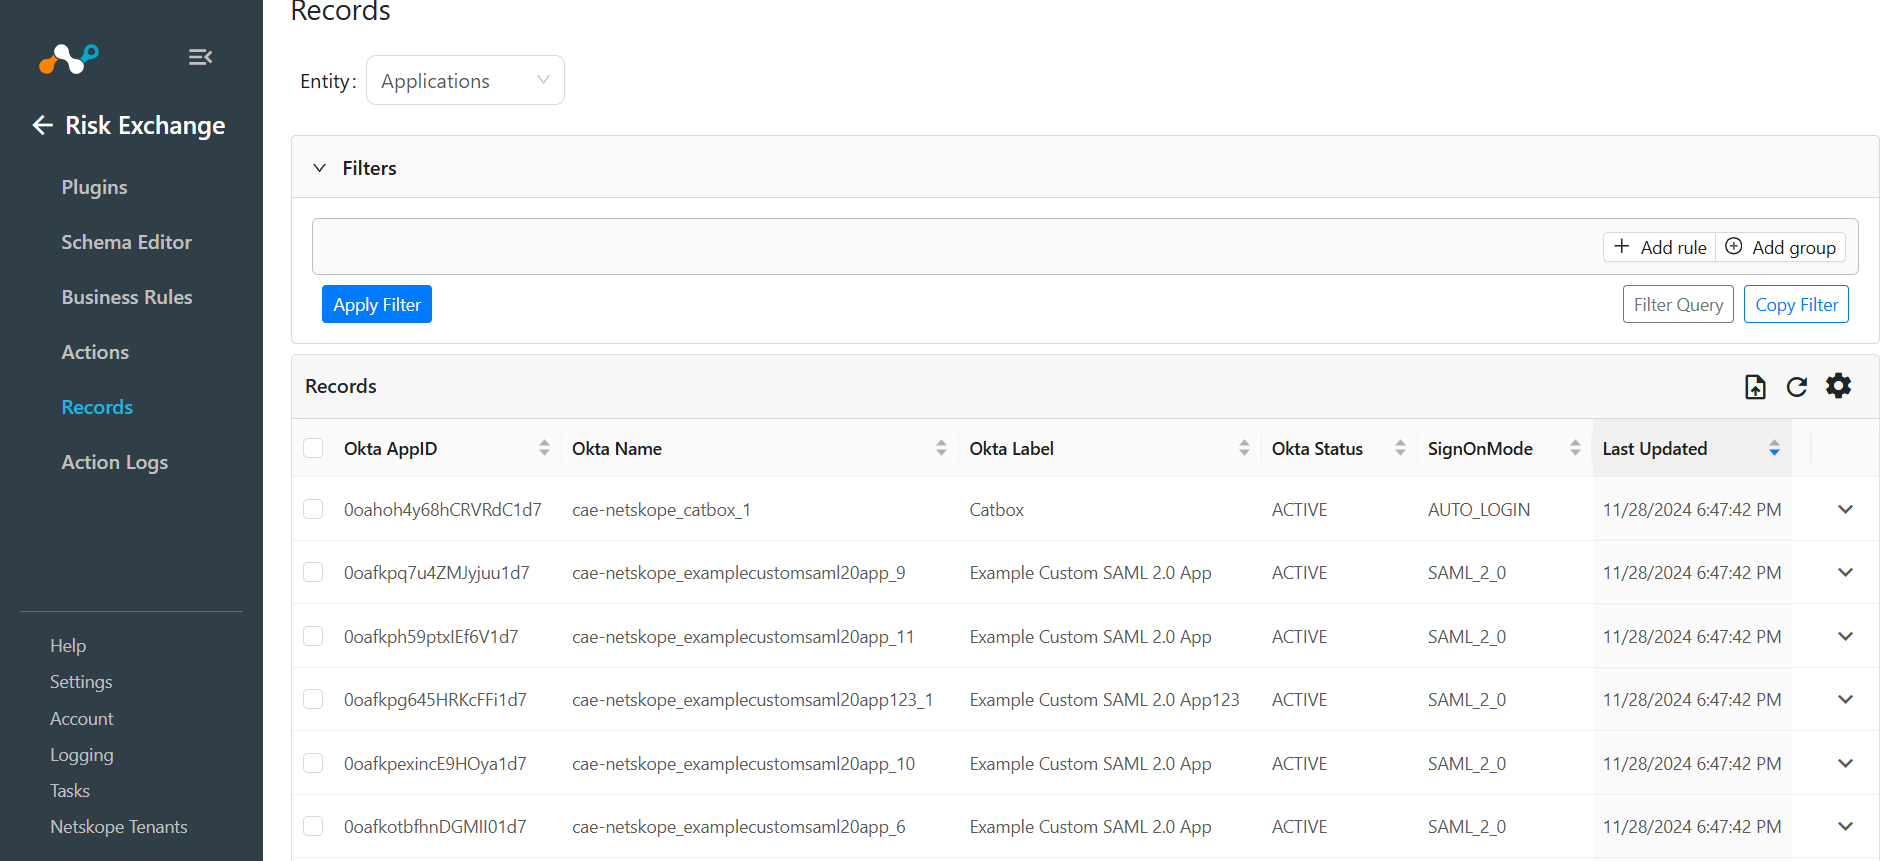Sort by Last Updated column arrows

[1774, 448]
